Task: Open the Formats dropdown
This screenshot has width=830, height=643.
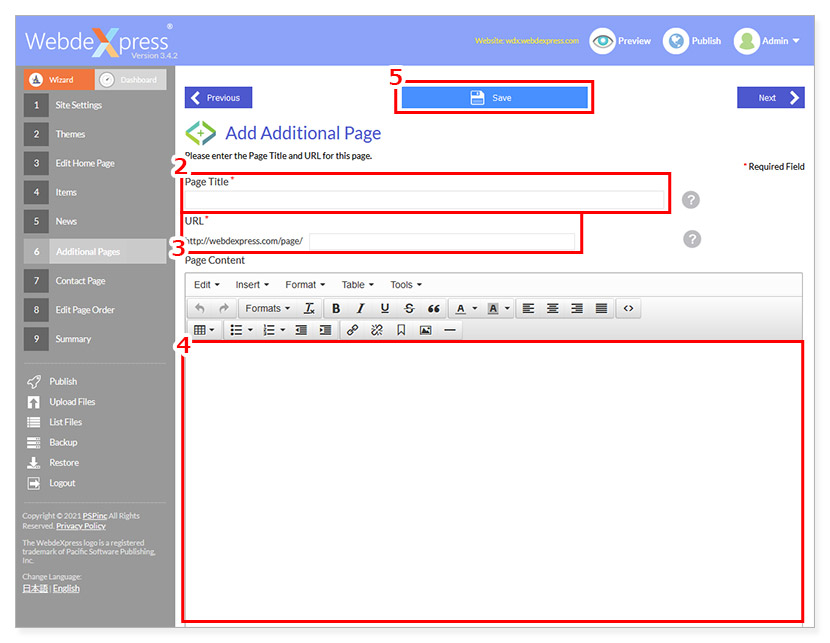Action: [x=267, y=309]
